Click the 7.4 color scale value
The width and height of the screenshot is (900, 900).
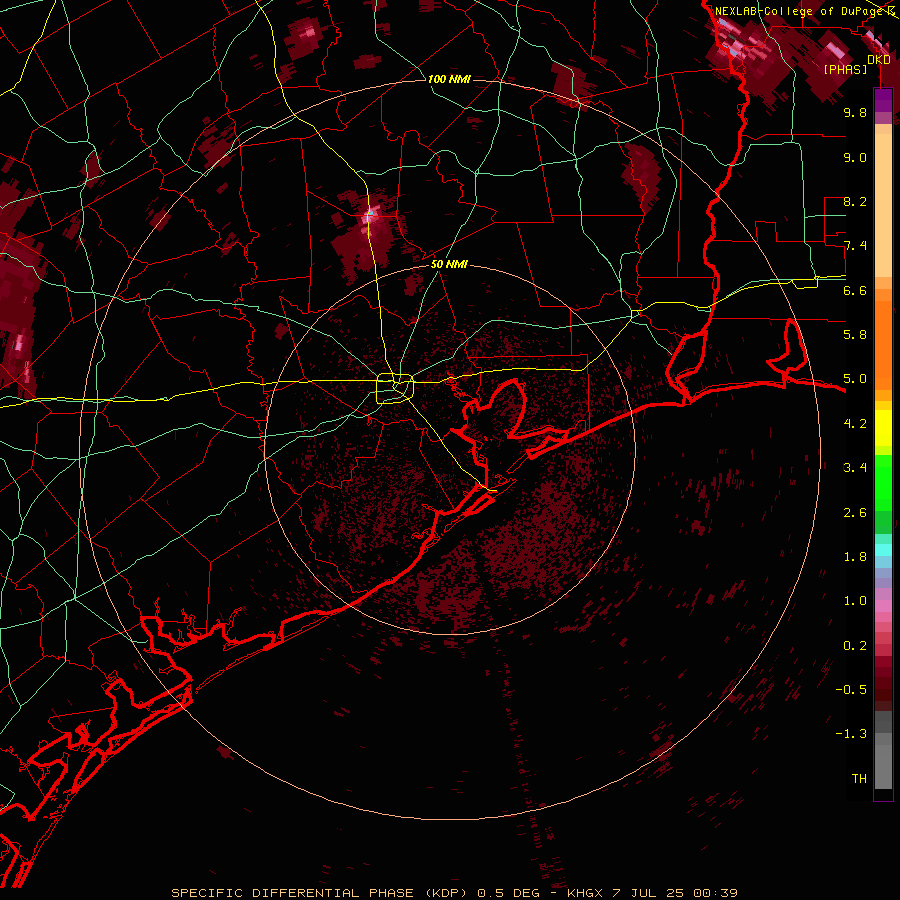coord(855,246)
